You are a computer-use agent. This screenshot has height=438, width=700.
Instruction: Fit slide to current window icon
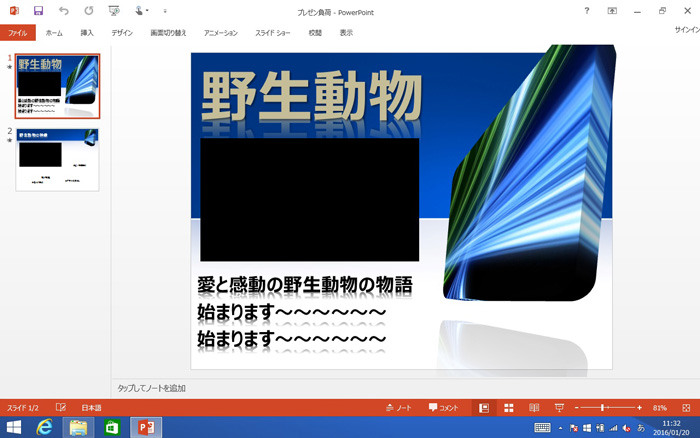686,408
